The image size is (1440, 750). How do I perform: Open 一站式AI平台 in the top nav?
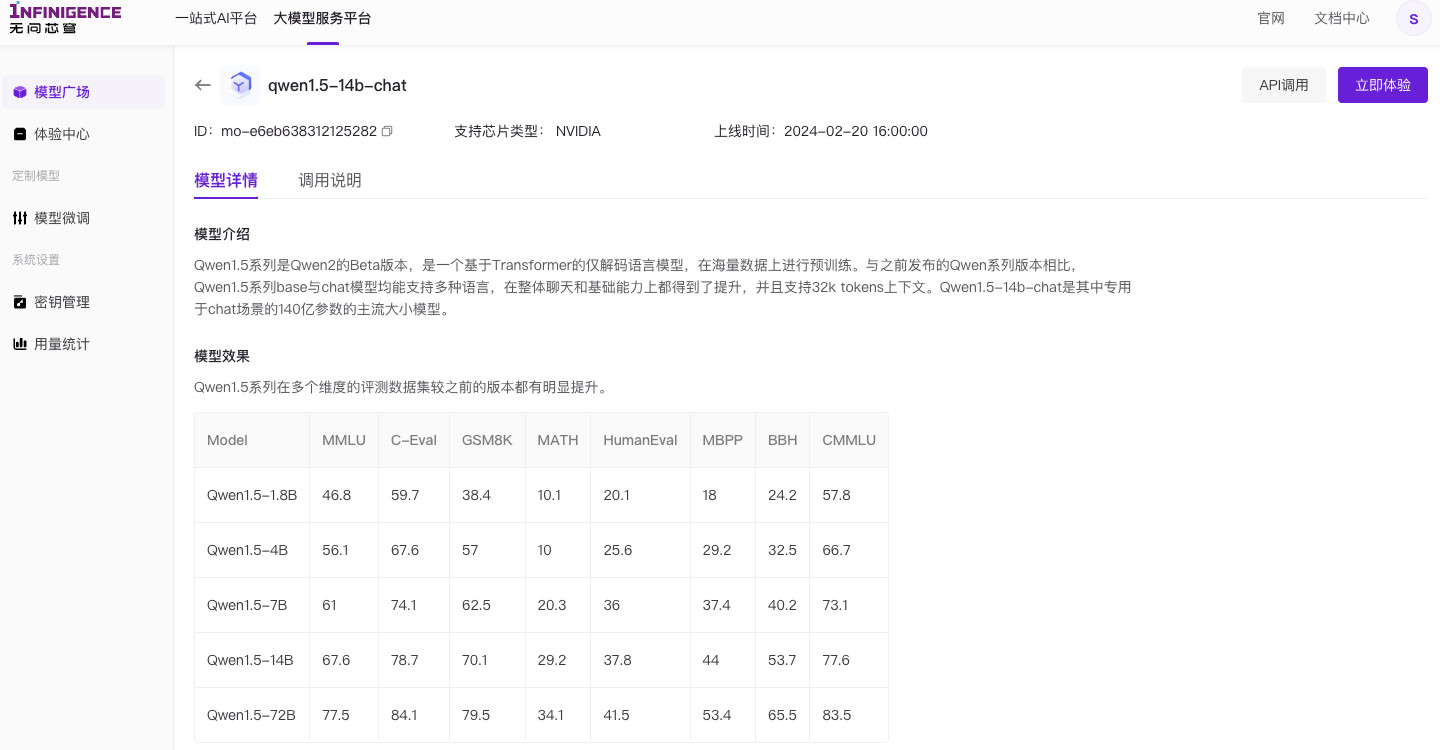216,18
